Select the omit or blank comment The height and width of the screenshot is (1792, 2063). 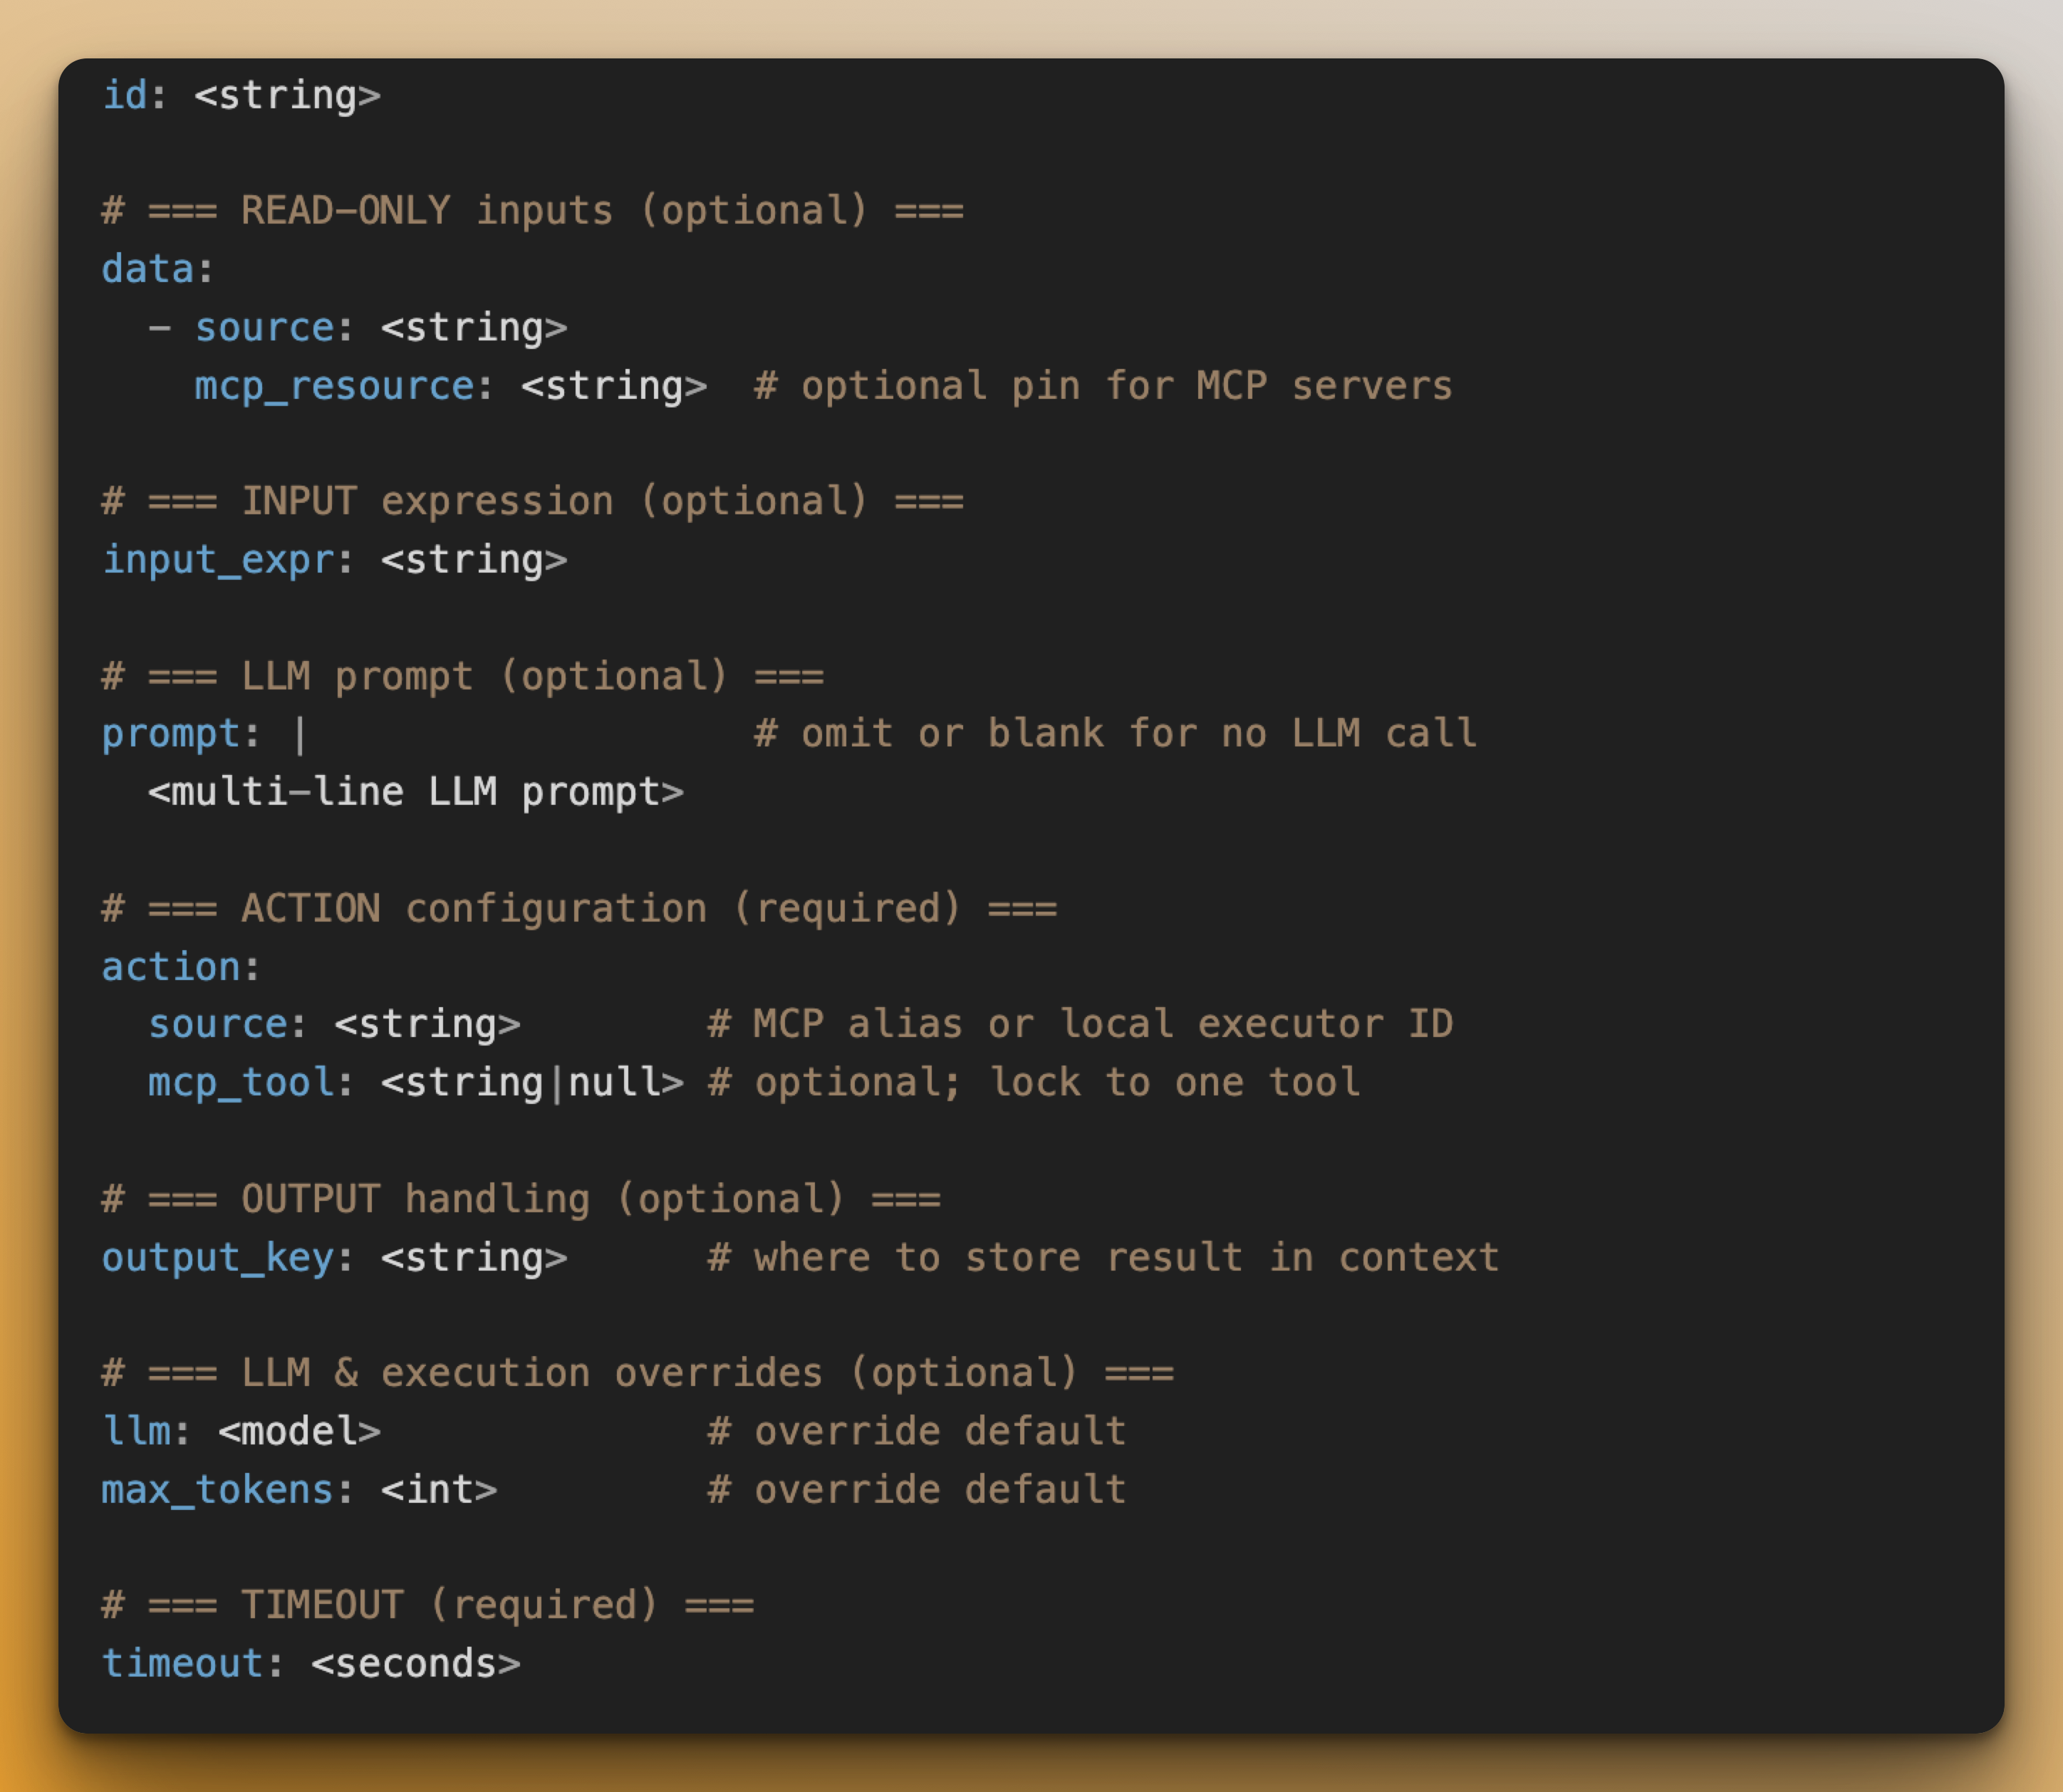1115,735
